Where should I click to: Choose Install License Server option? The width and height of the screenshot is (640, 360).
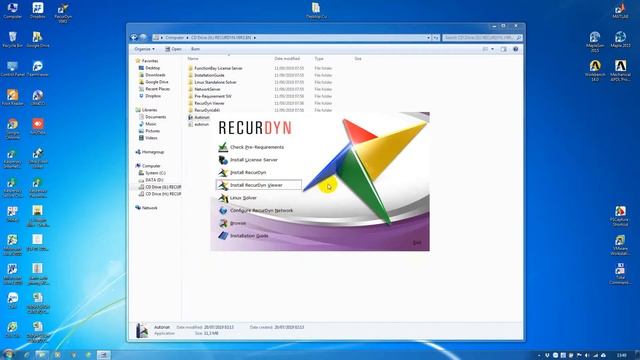[253, 160]
